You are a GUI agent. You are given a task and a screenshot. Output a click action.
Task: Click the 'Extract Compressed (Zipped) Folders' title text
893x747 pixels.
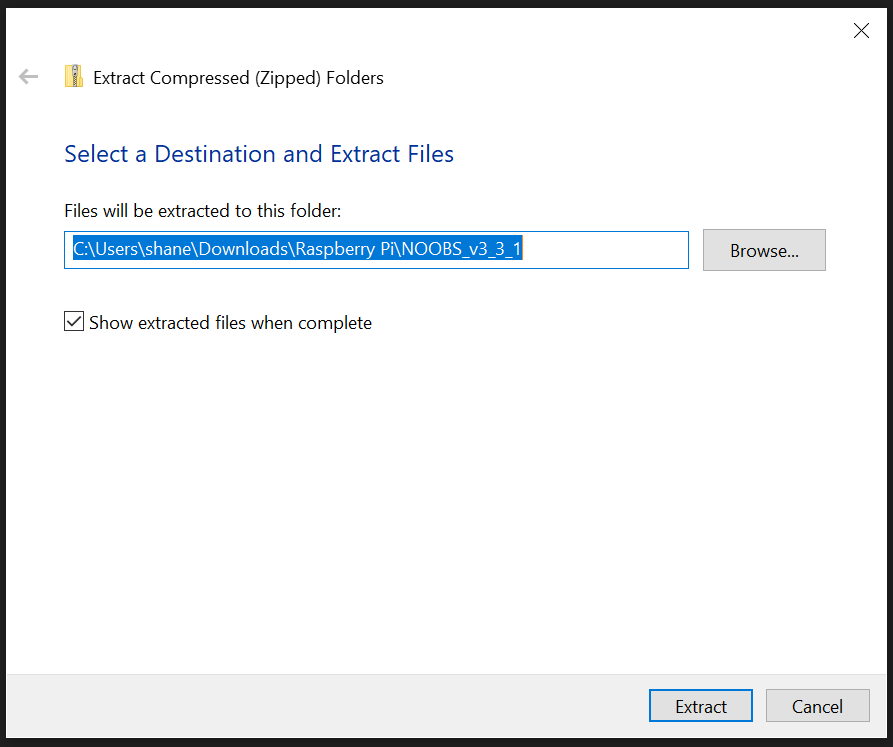click(238, 78)
